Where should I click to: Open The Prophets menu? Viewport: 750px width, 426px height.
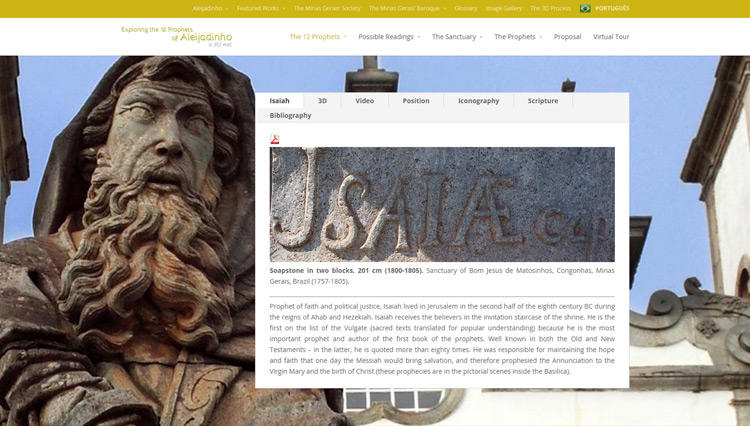click(515, 37)
